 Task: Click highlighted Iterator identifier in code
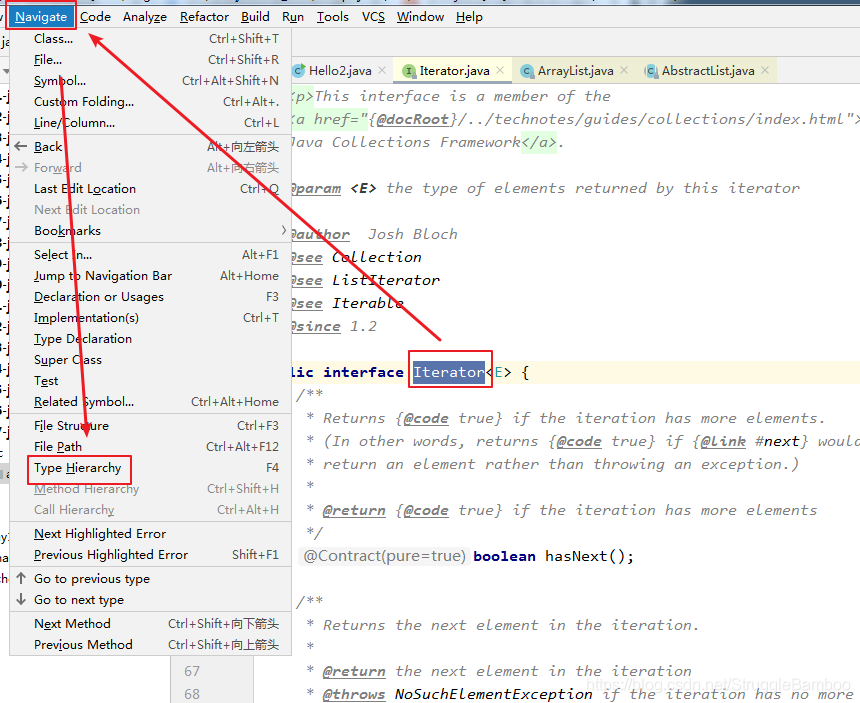click(x=449, y=372)
